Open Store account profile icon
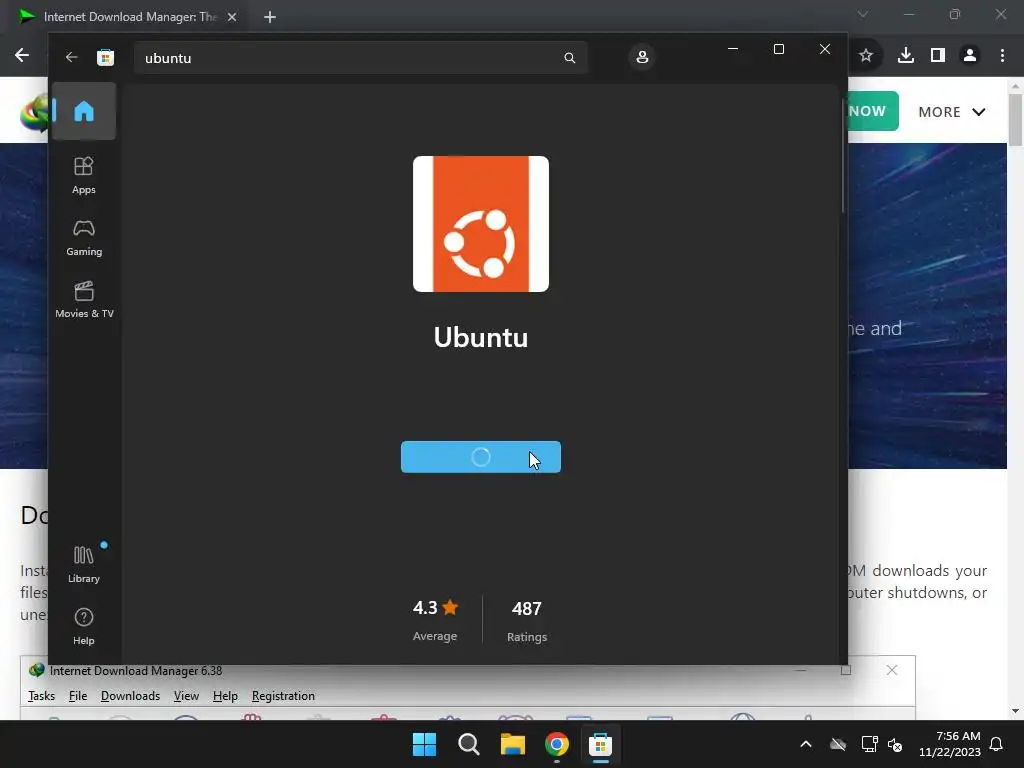The height and width of the screenshot is (768, 1024). pos(642,57)
